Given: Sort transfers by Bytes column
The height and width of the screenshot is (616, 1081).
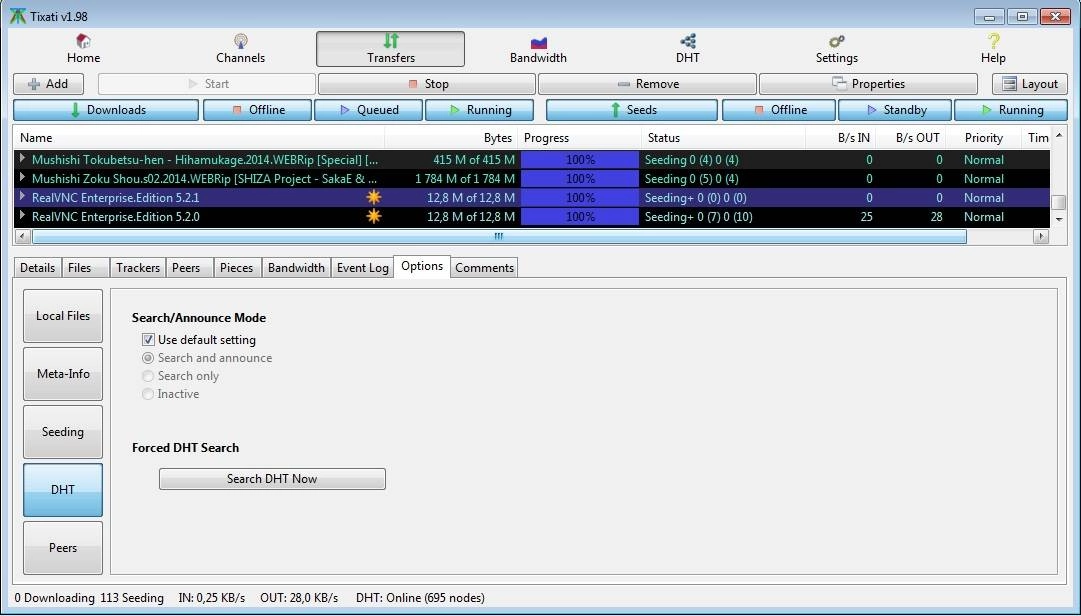Looking at the screenshot, I should (x=451, y=138).
